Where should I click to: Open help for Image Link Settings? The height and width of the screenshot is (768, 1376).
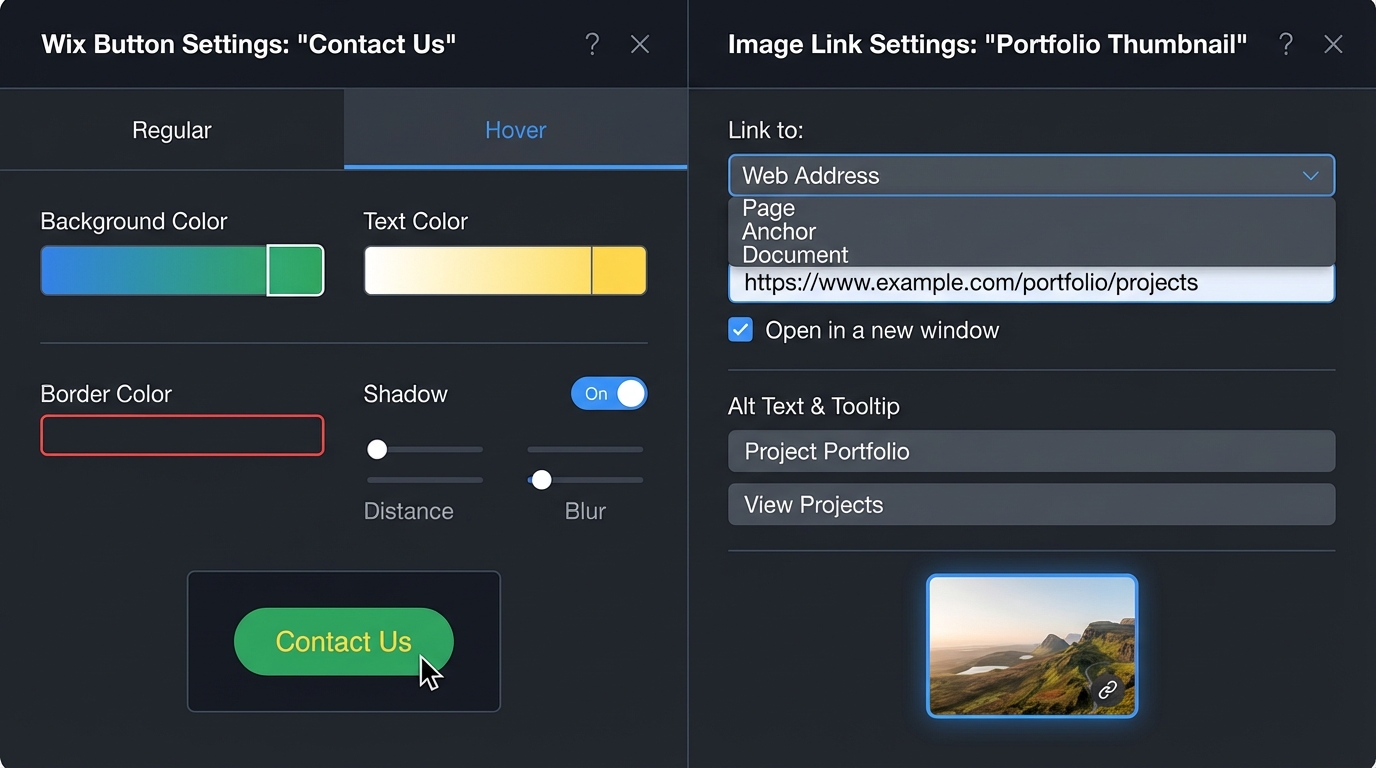point(1286,44)
